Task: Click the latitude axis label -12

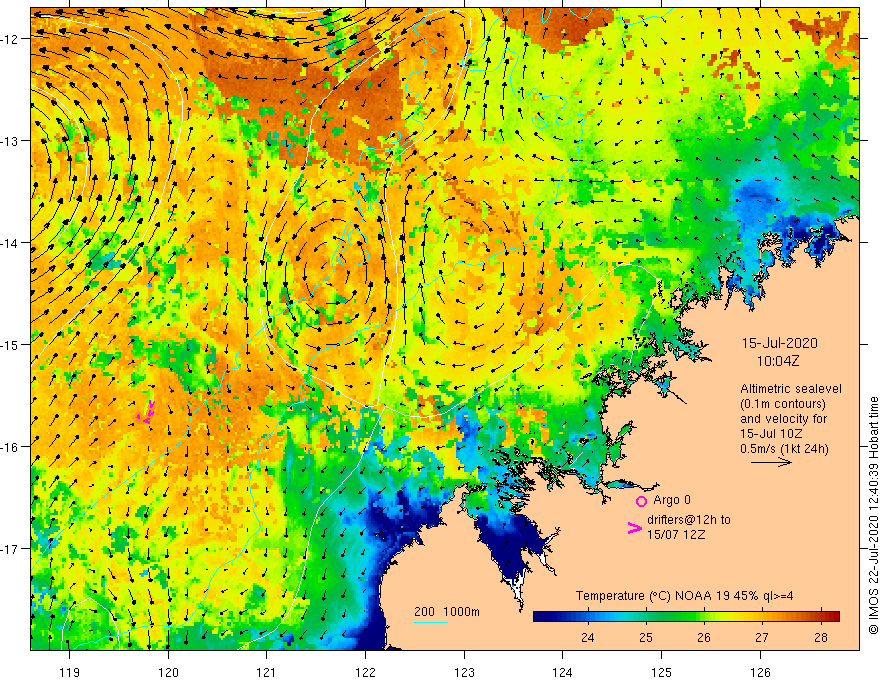Action: (x=11, y=39)
